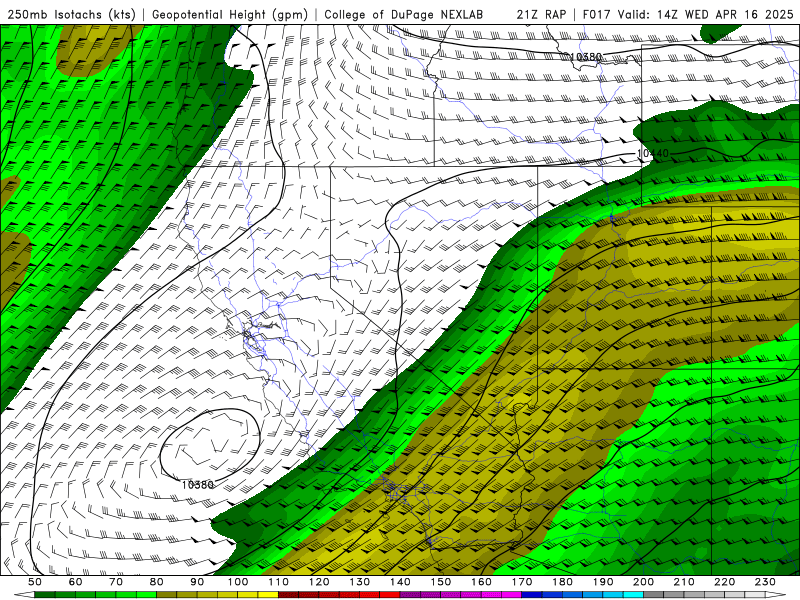Click the 140 value on the color scale

point(400,581)
